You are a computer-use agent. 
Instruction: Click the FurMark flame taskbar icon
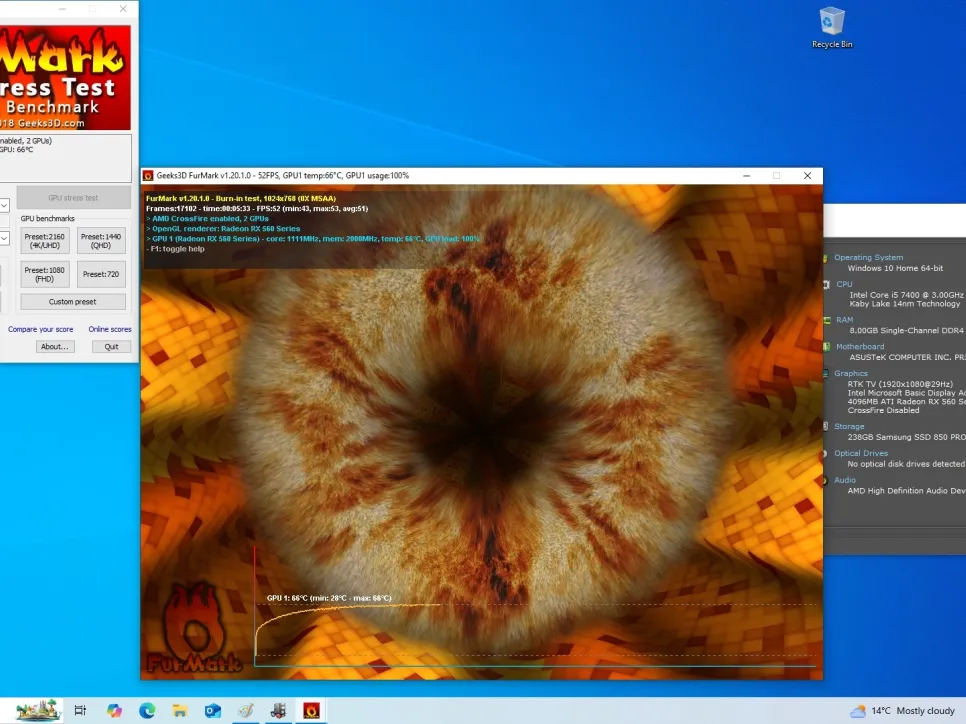pos(312,710)
